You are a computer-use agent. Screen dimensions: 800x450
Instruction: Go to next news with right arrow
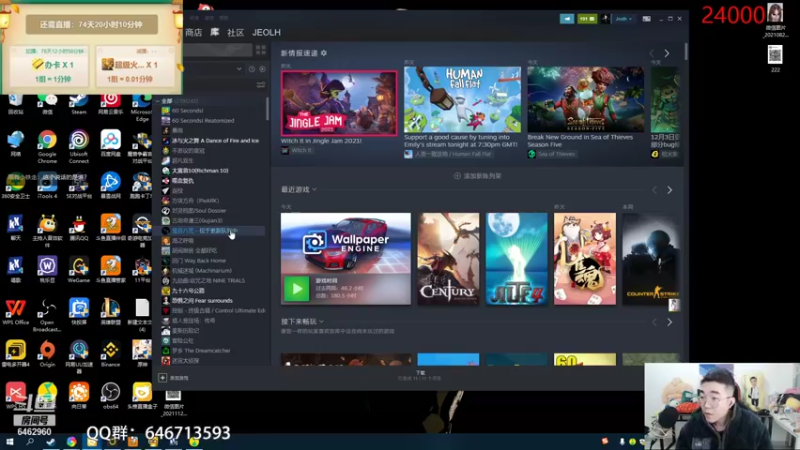[666, 54]
